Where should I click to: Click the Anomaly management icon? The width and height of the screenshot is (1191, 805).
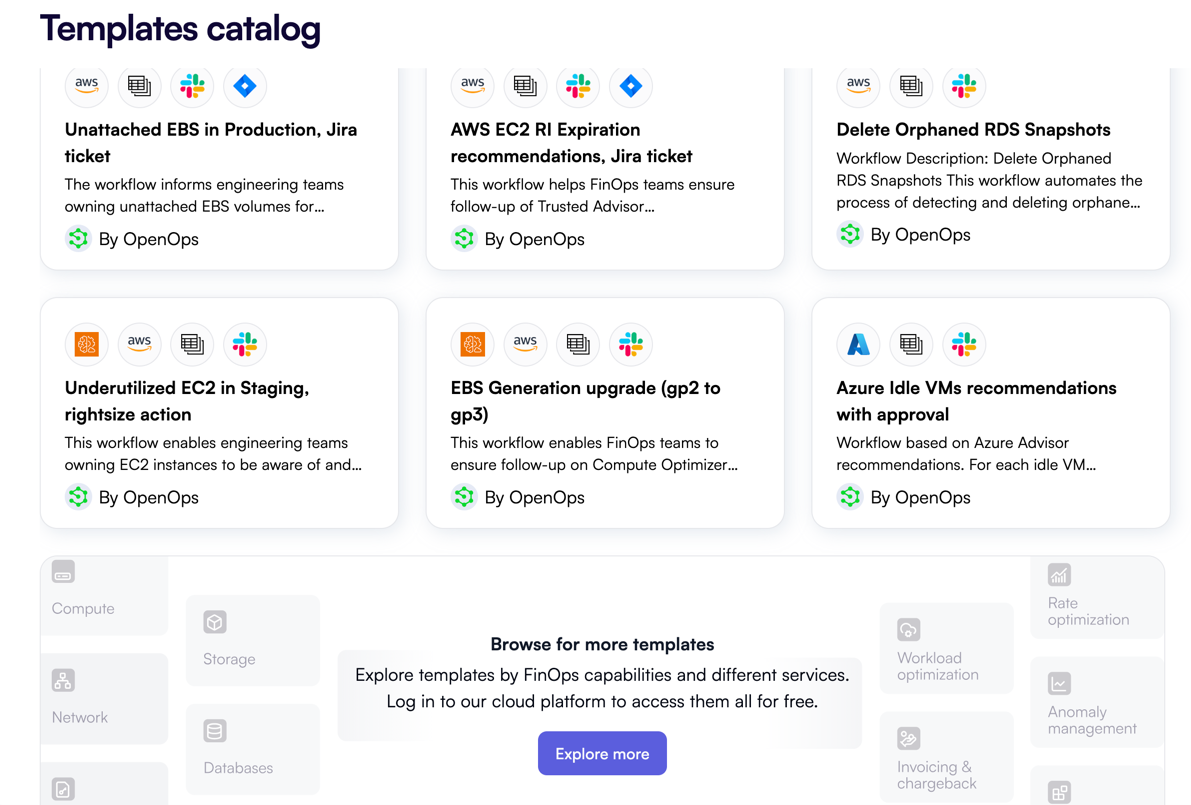[x=1059, y=683]
